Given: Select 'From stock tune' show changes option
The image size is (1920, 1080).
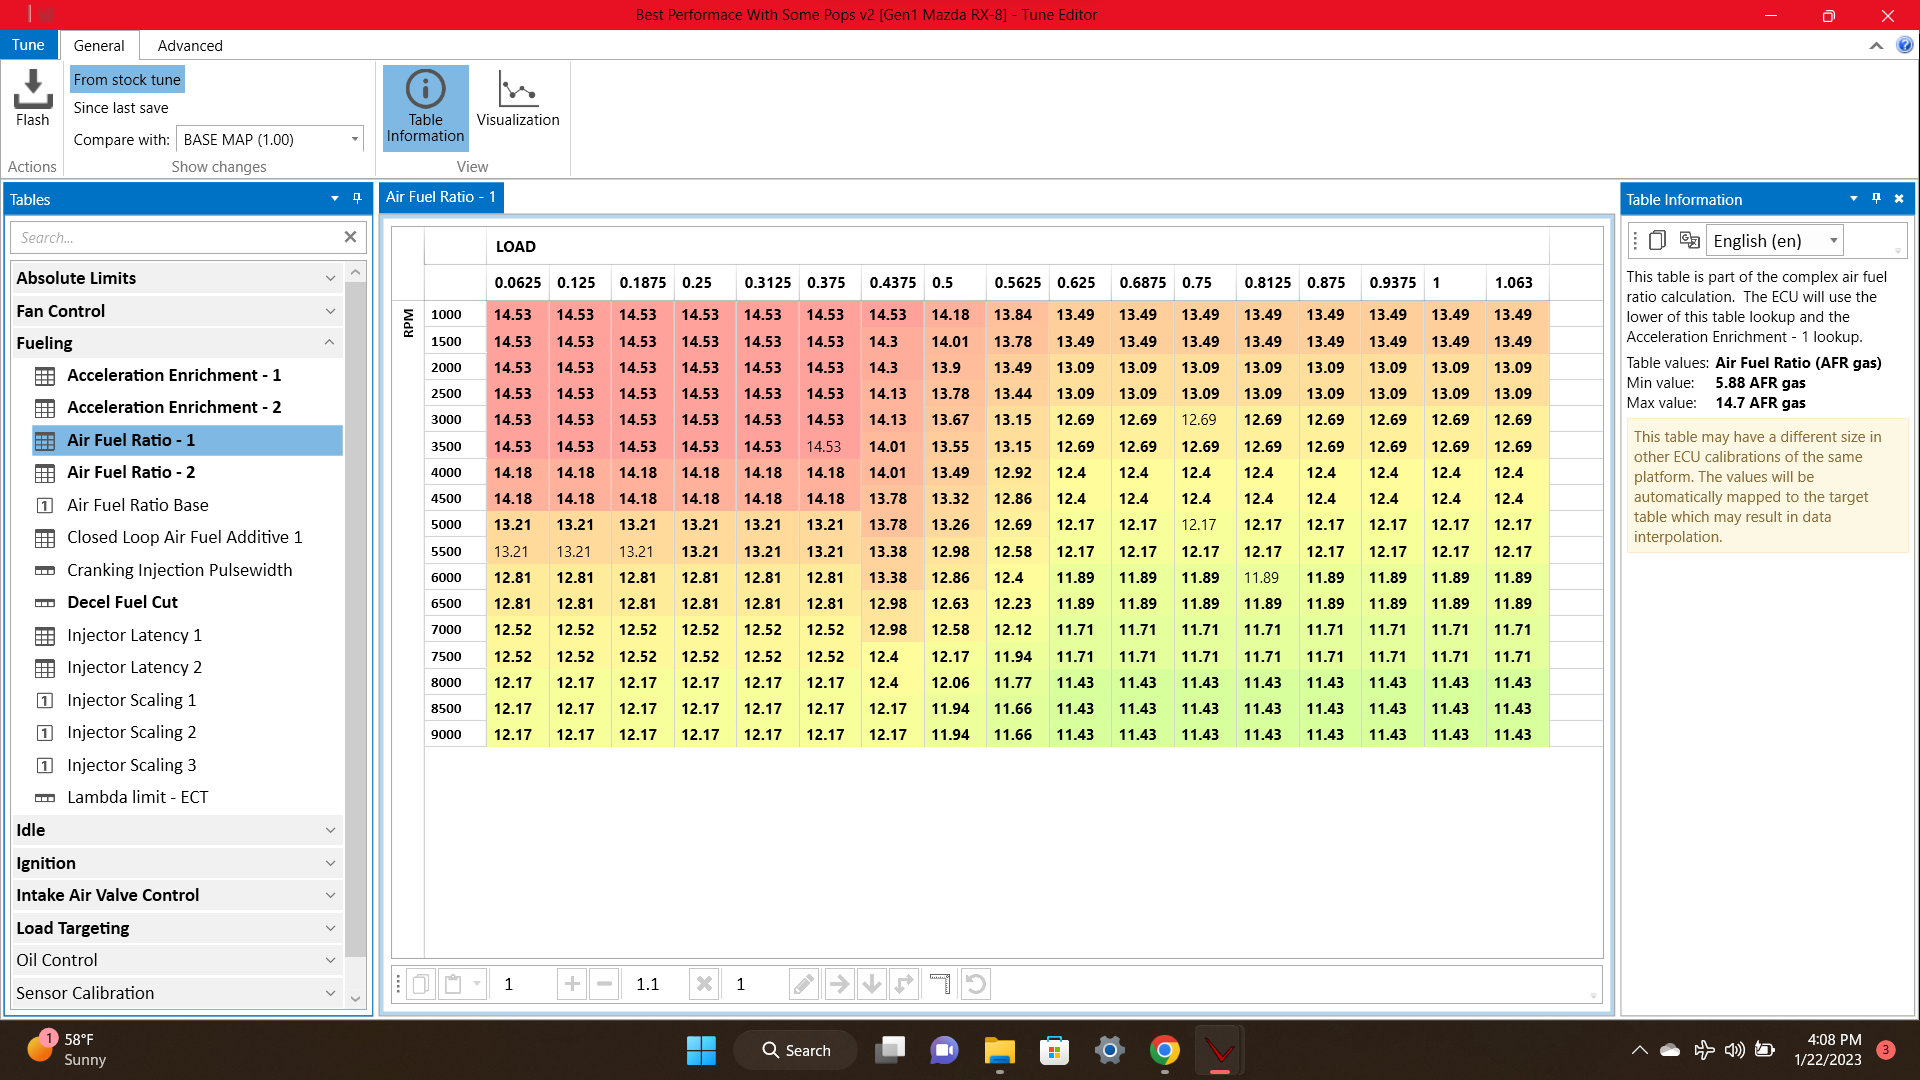Looking at the screenshot, I should point(127,80).
